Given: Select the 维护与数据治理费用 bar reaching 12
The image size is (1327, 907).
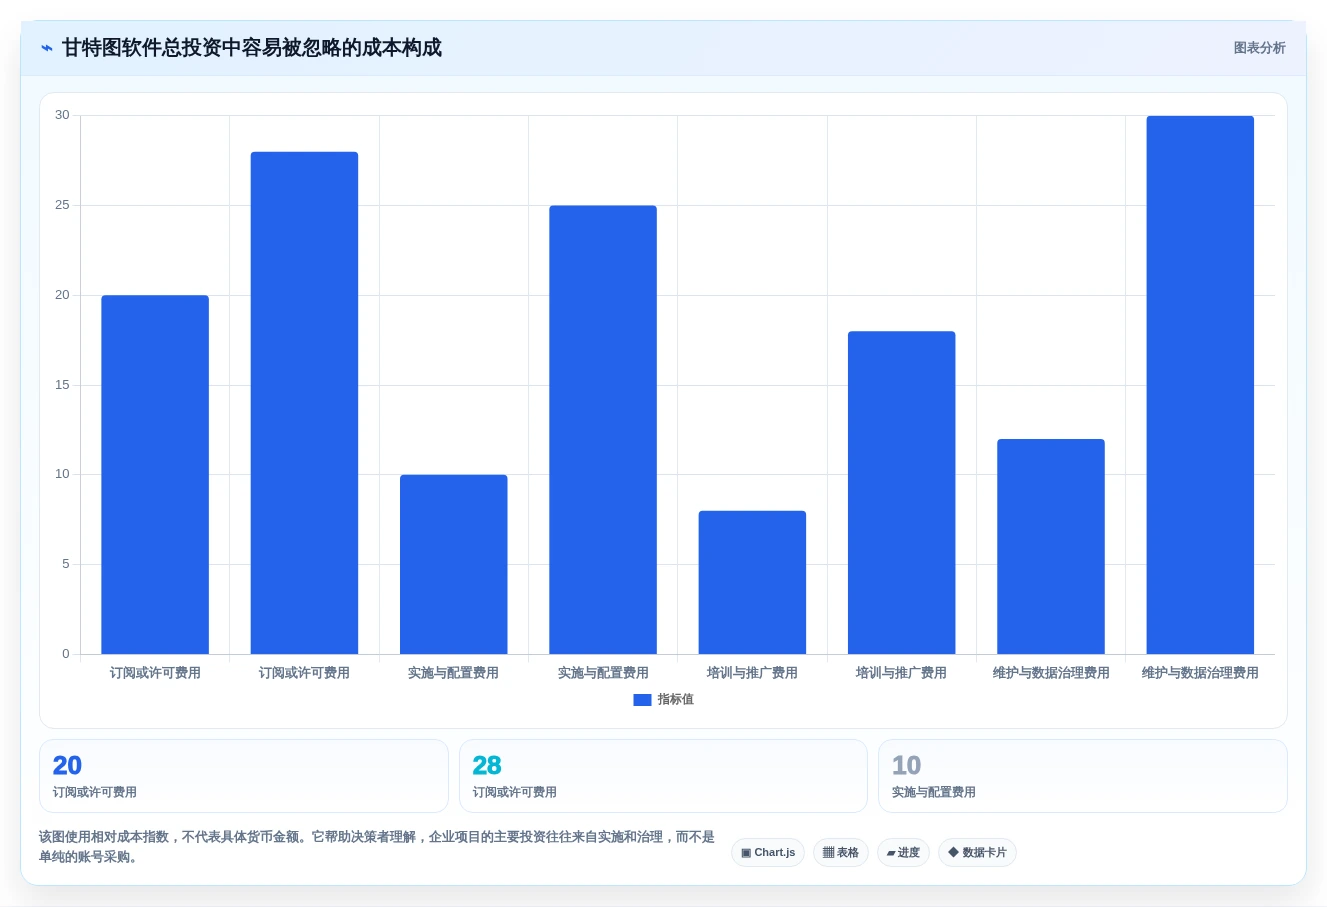Looking at the screenshot, I should coord(1051,547).
